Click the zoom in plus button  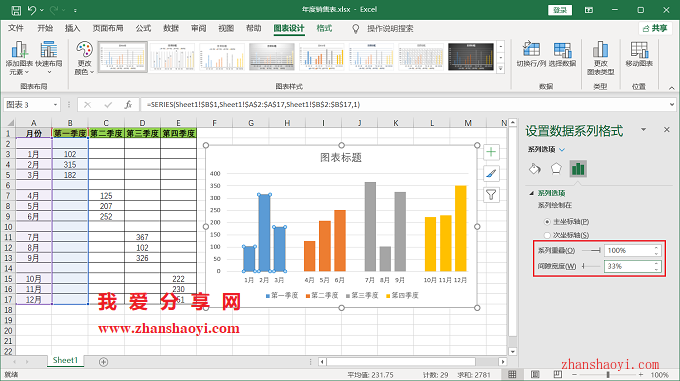641,374
